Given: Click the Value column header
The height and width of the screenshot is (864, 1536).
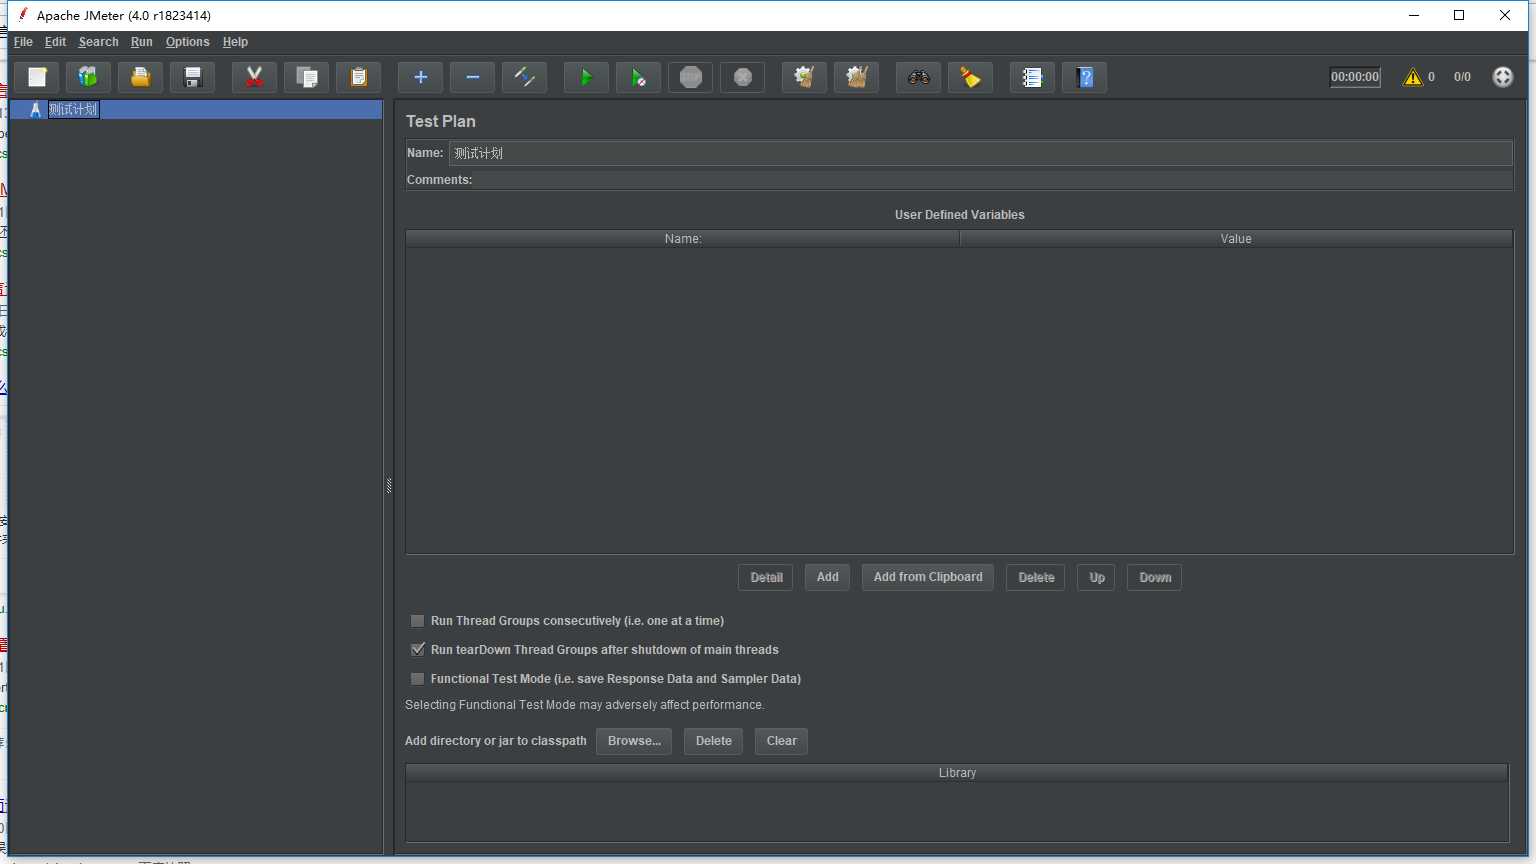Looking at the screenshot, I should (x=1236, y=239).
